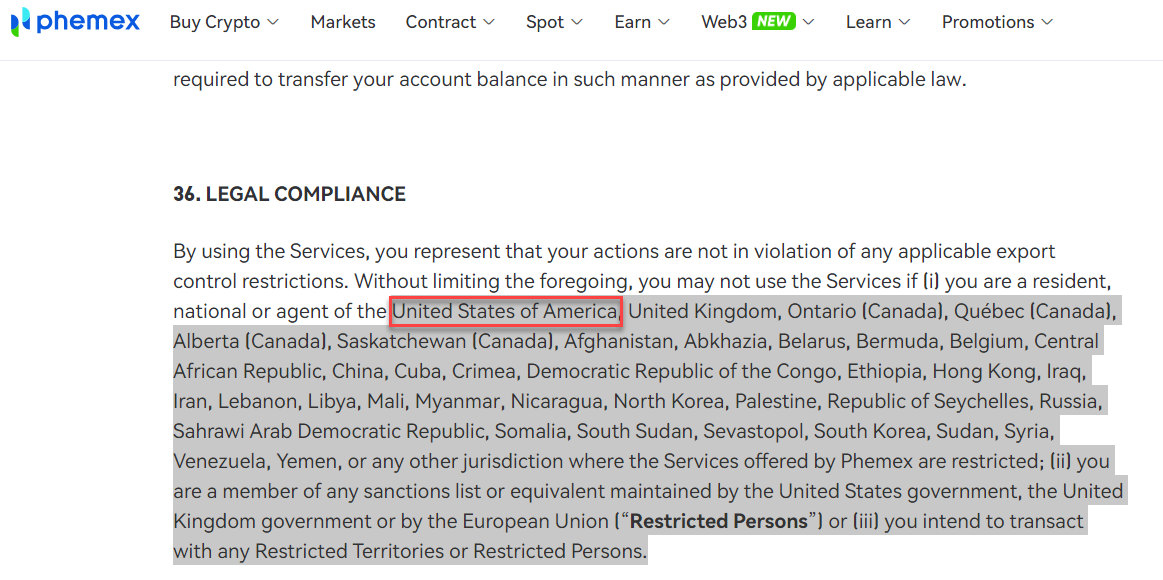The height and width of the screenshot is (580, 1163).
Task: Select the Buy Crypto menu label
Action: pyautogui.click(x=215, y=22)
